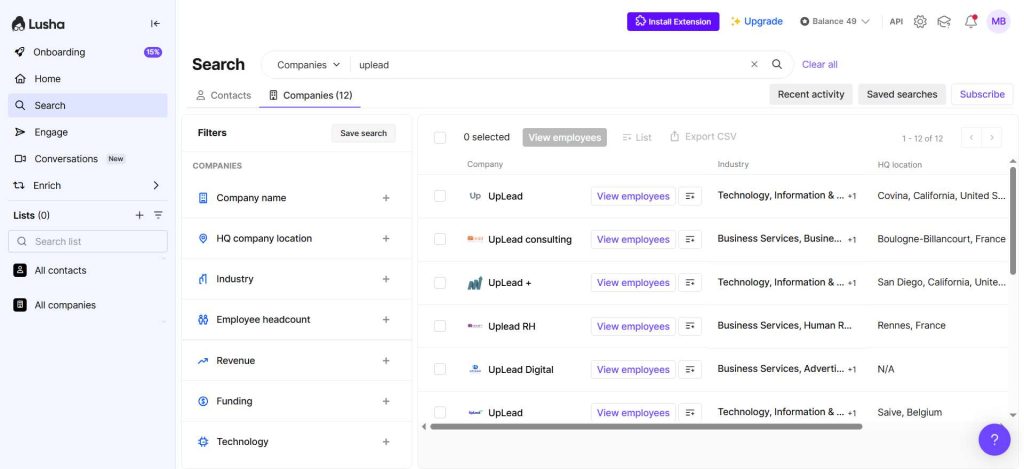Click the Search list input field
This screenshot has width=1024, height=469.
[x=88, y=242]
